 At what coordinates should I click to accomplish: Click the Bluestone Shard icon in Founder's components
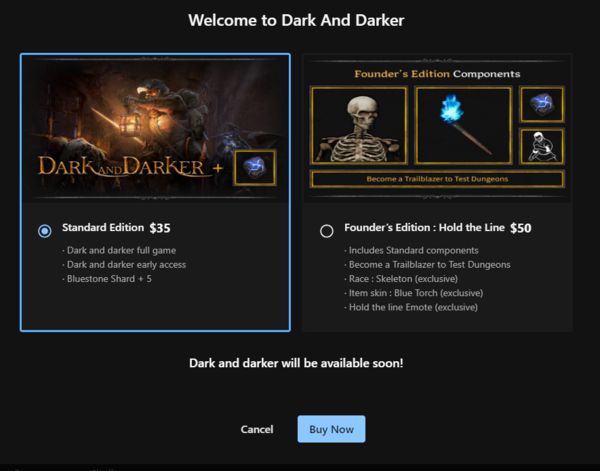tap(542, 104)
